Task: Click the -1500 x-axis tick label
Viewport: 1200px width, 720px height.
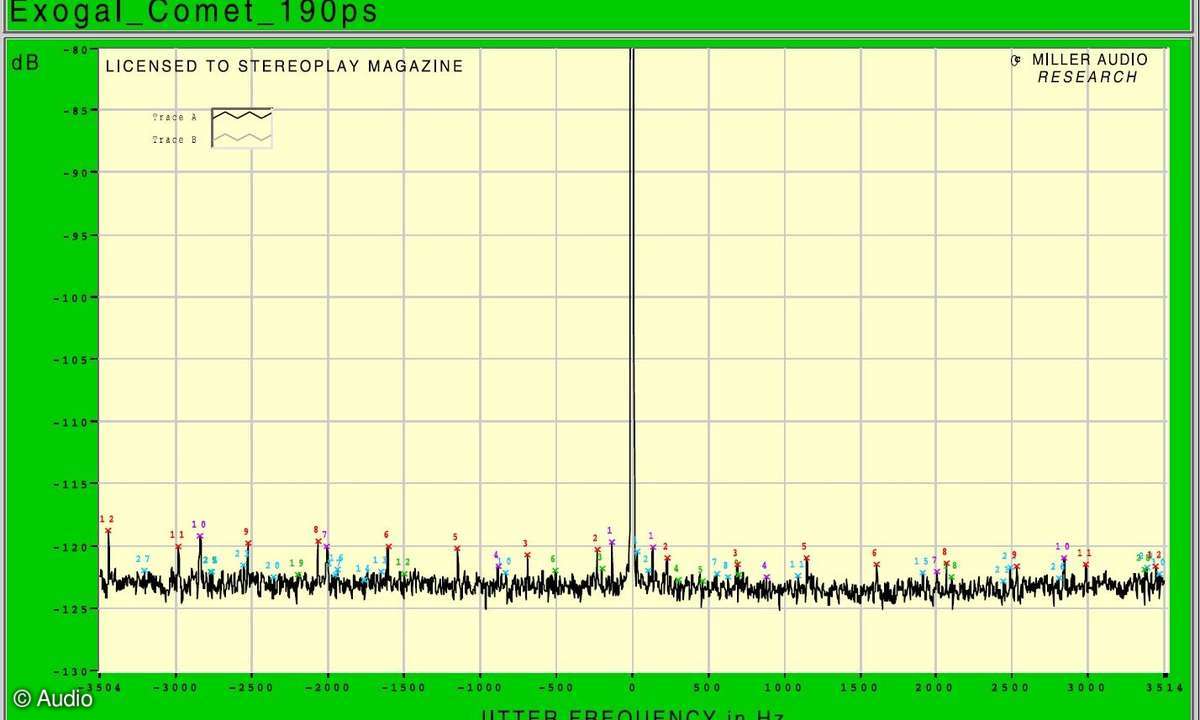Action: coord(403,688)
